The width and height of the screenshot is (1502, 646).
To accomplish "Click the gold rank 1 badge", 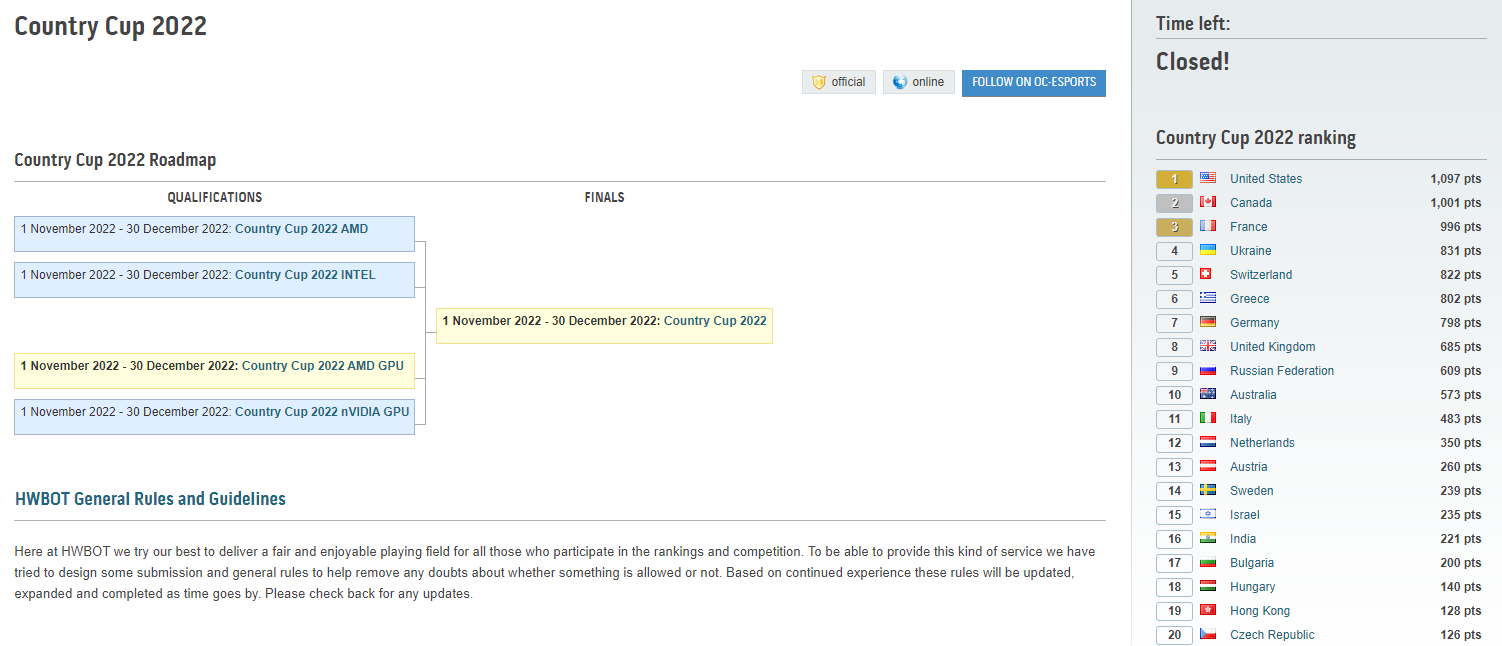I will 1174,179.
